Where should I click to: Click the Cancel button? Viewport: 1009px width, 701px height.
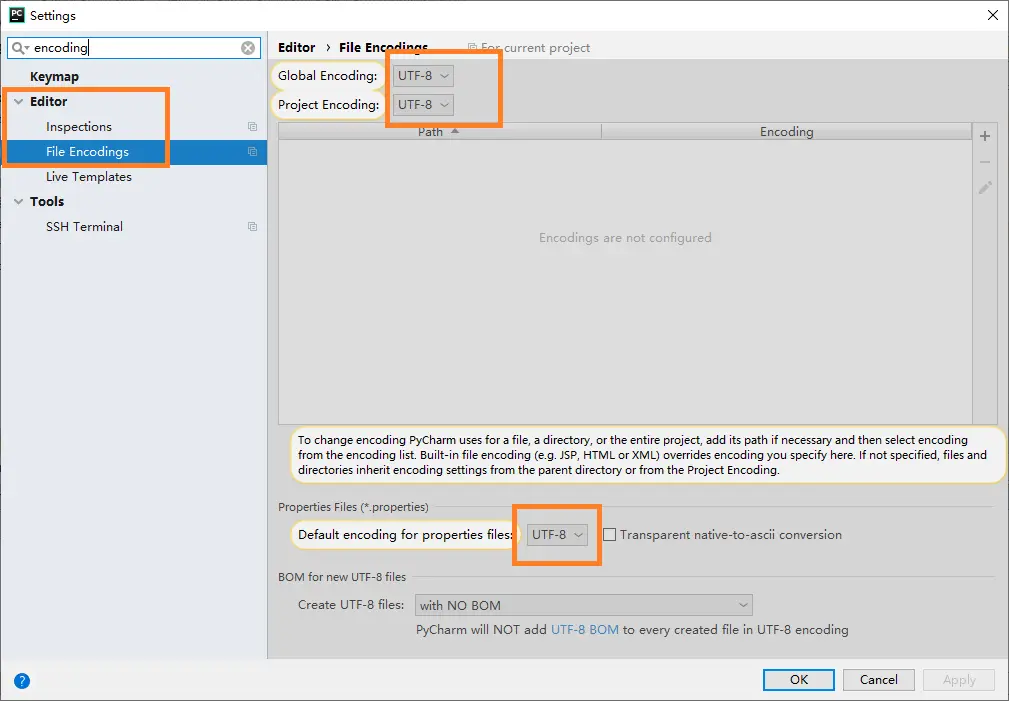[878, 680]
